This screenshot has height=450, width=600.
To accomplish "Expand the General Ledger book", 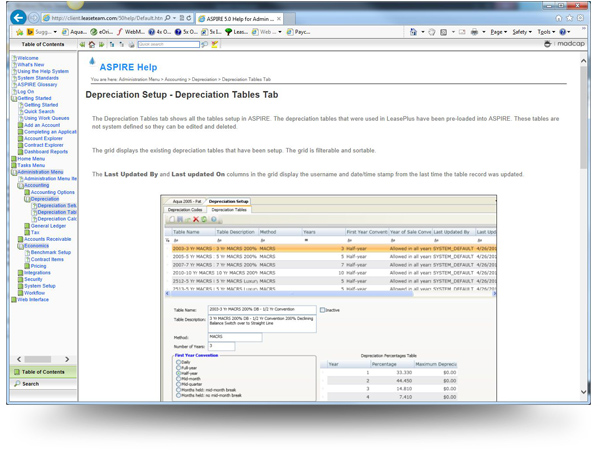I will pos(27,226).
